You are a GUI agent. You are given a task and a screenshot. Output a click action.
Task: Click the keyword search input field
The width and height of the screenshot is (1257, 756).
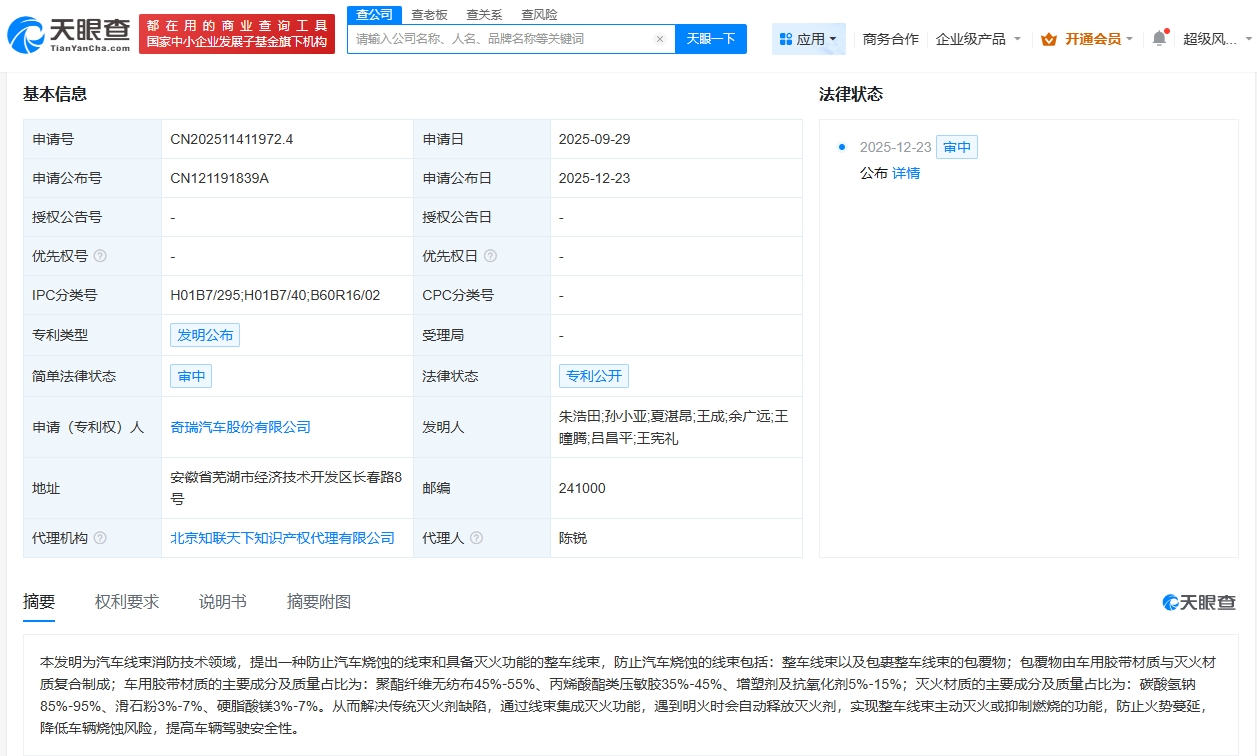coord(500,37)
